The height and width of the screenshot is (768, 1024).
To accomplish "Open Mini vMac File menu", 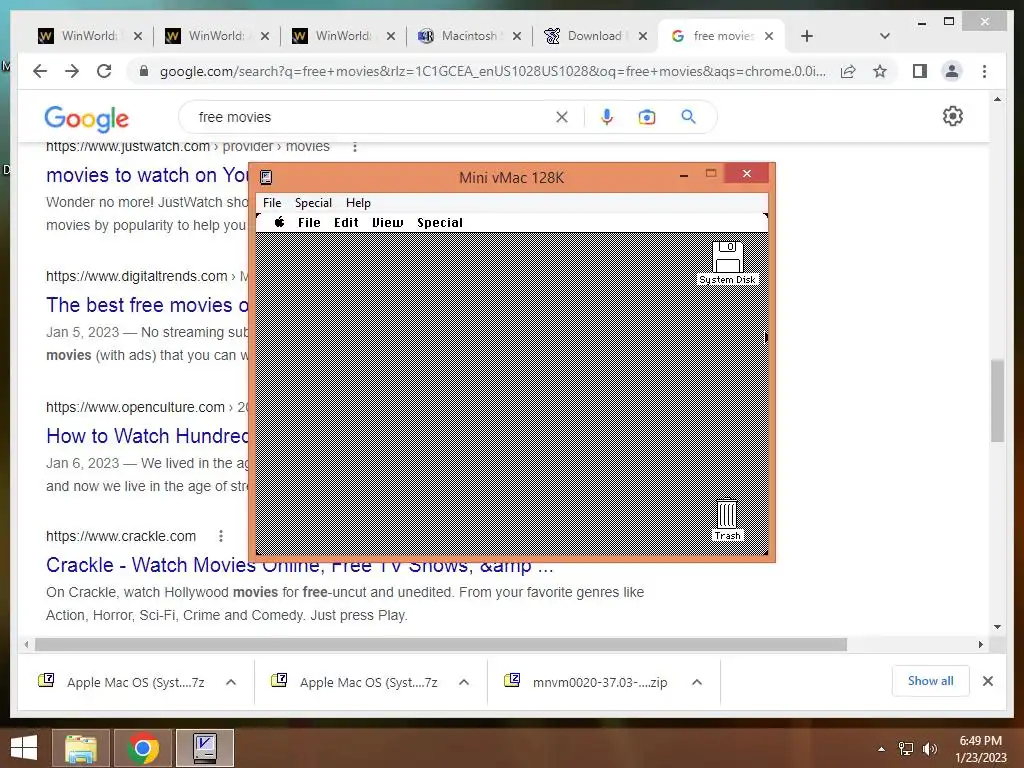I will (272, 202).
